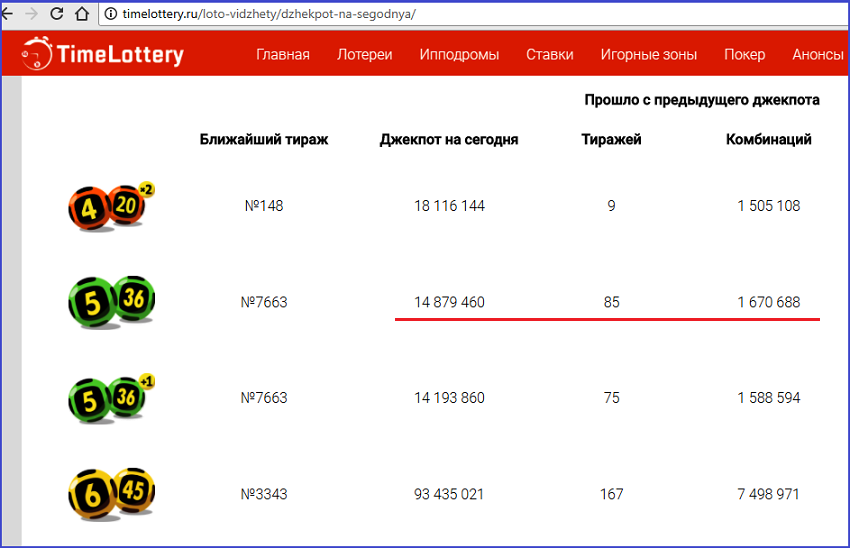Image resolution: width=850 pixels, height=548 pixels.
Task: Select the 4 of 20 lottery balls icon
Action: [x=111, y=207]
